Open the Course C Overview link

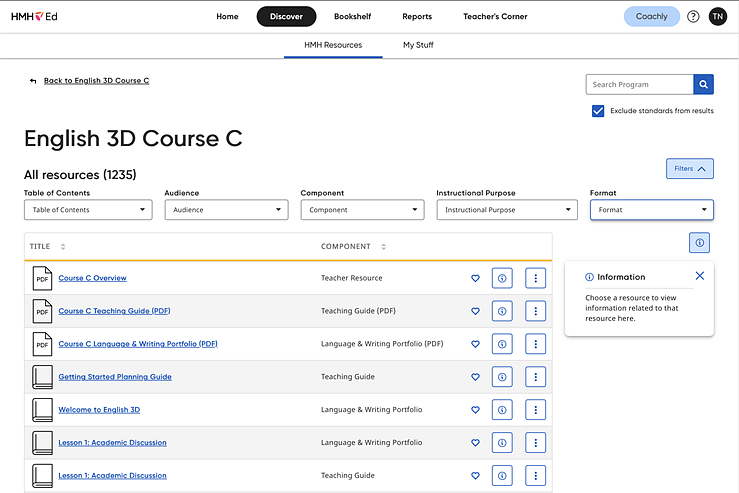(x=92, y=278)
